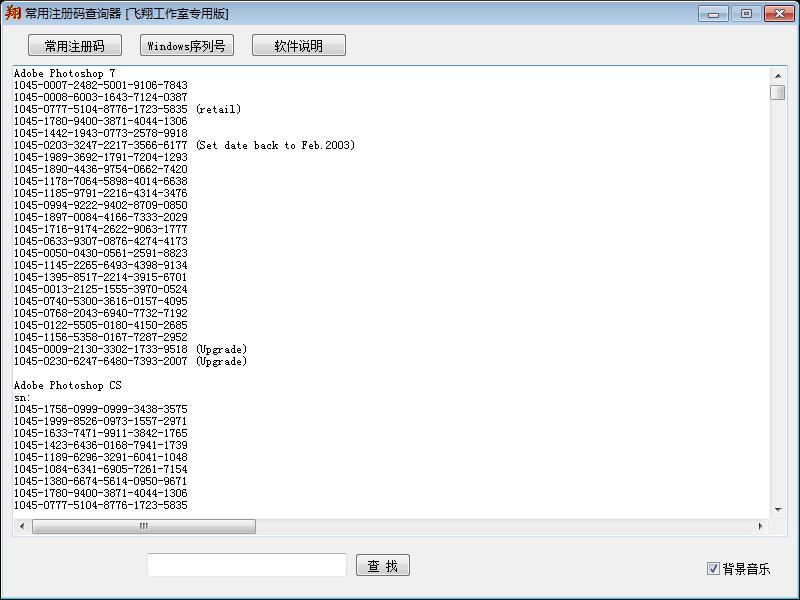The image size is (800, 600).
Task: Show the 软件说明 information
Action: pyautogui.click(x=298, y=46)
